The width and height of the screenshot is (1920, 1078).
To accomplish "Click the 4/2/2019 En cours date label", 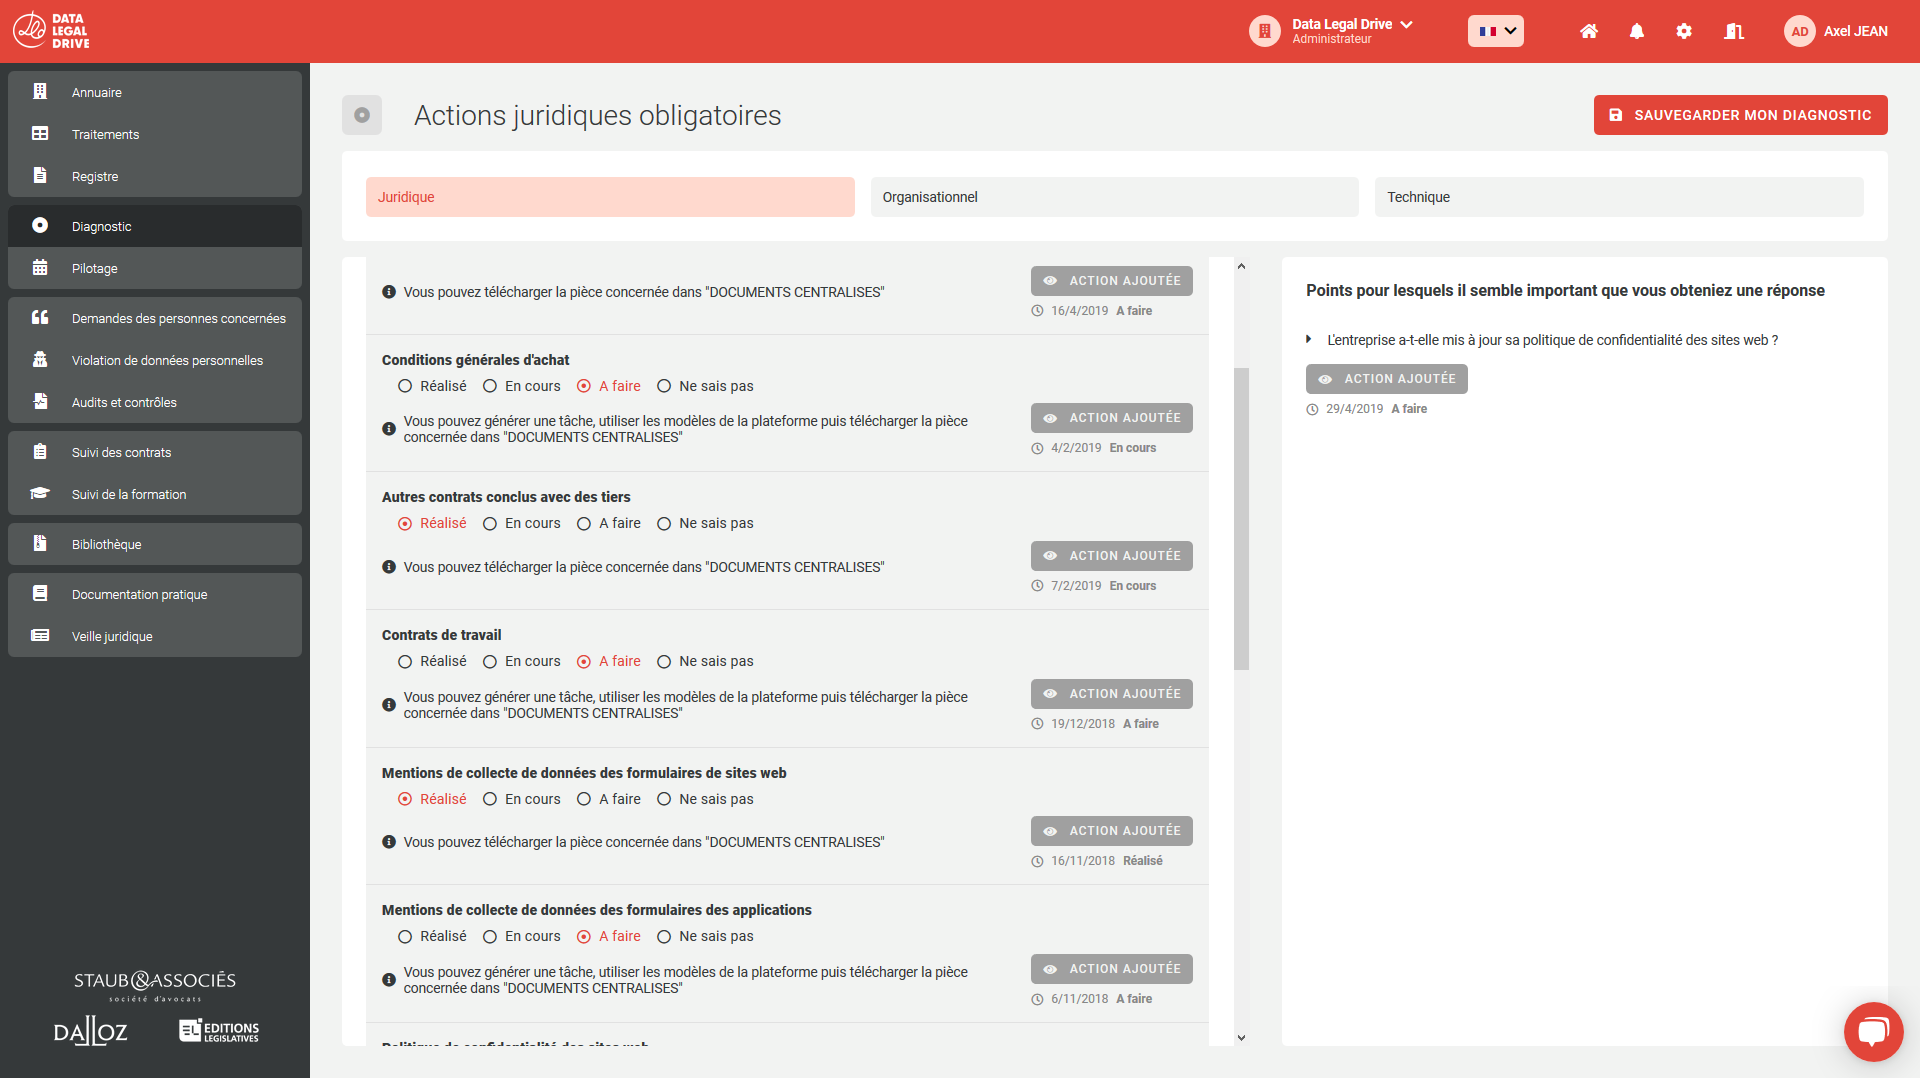I will pos(1094,448).
